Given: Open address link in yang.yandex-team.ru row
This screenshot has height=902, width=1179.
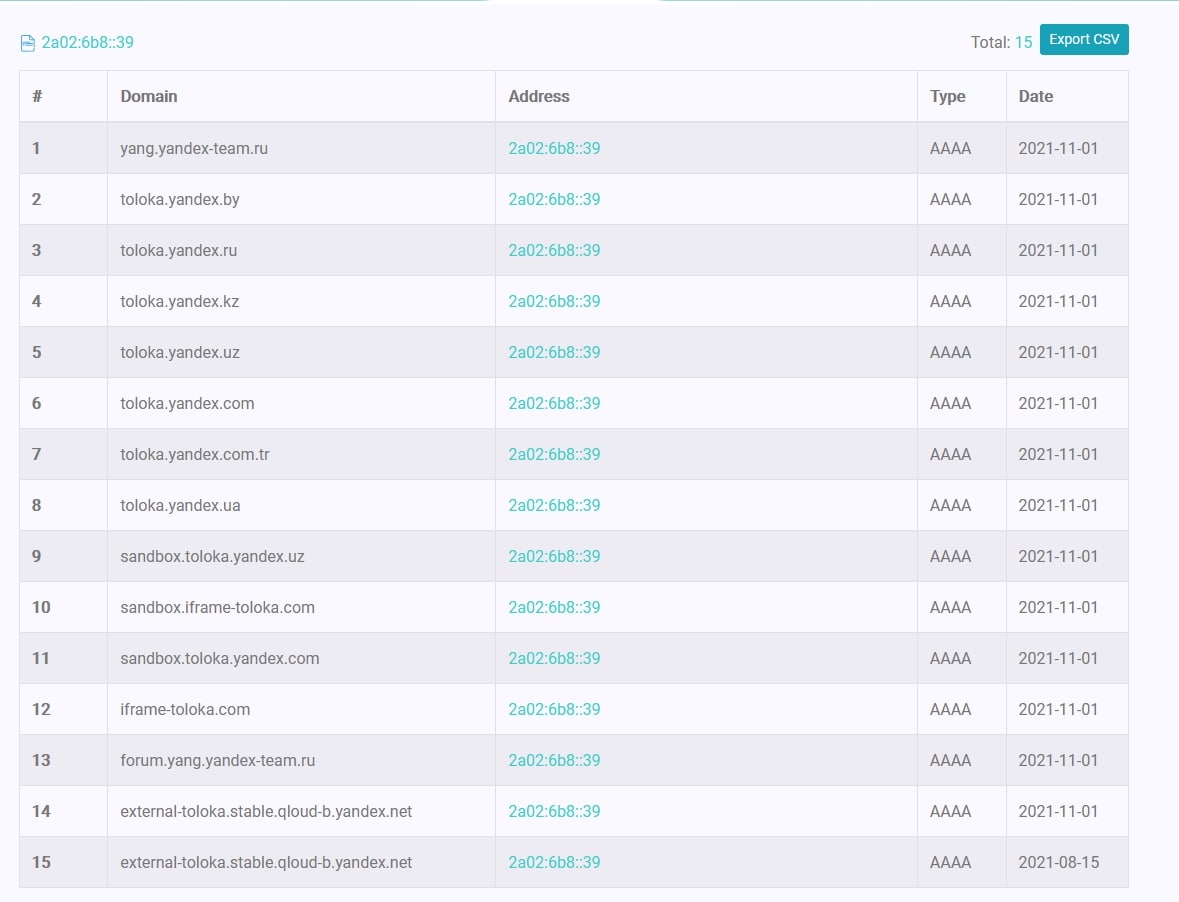Looking at the screenshot, I should (x=554, y=148).
